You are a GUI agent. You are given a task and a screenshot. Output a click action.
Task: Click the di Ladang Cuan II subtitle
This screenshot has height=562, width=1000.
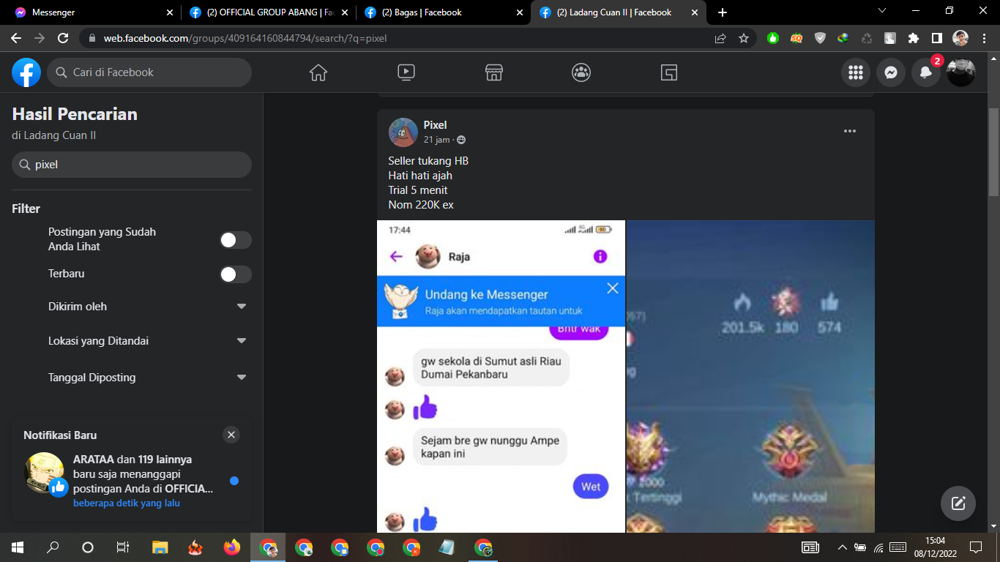(x=54, y=135)
